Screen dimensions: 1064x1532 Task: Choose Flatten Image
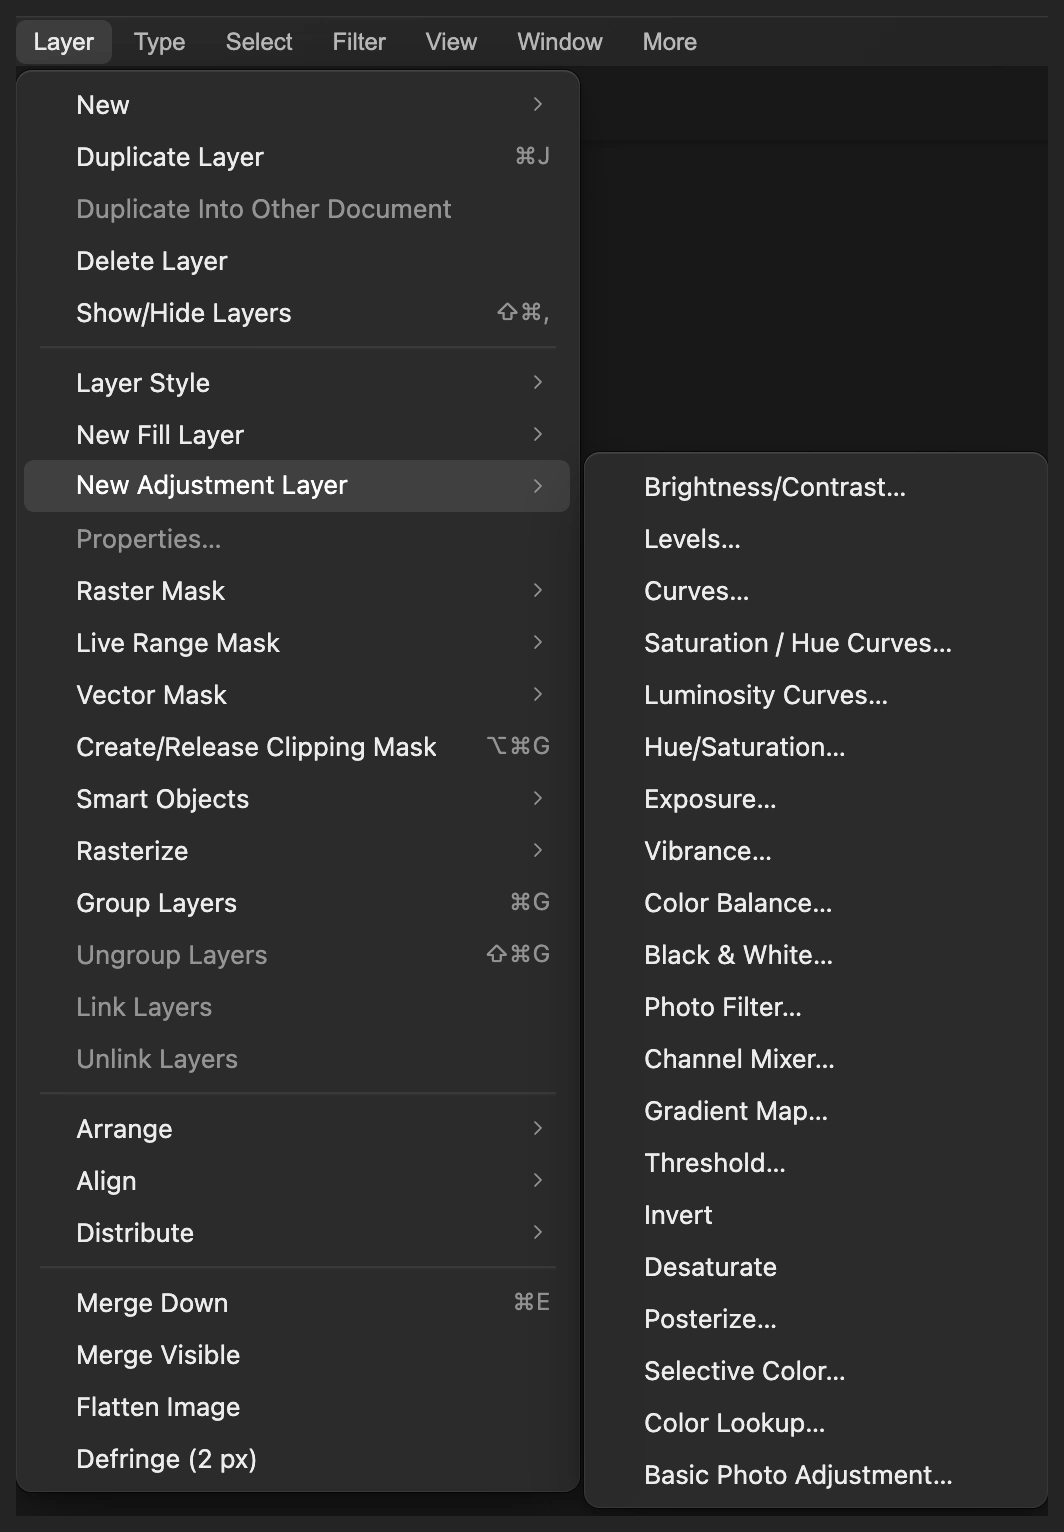[x=297, y=1407]
